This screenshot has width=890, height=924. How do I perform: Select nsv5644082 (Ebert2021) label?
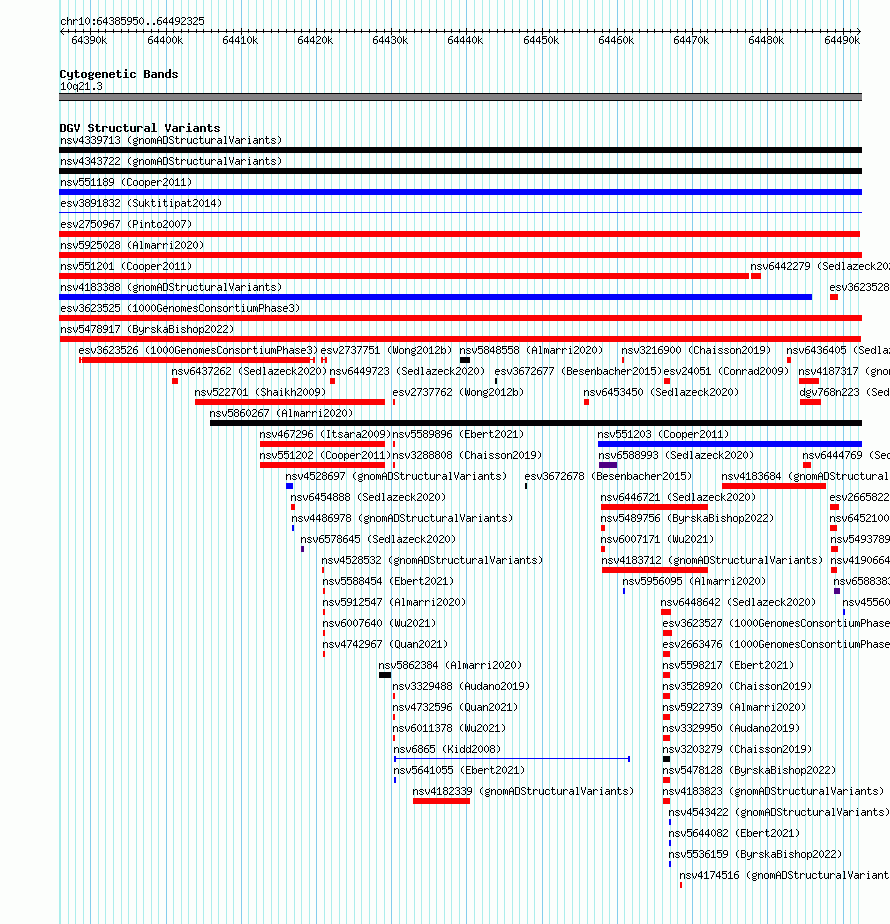click(x=734, y=834)
